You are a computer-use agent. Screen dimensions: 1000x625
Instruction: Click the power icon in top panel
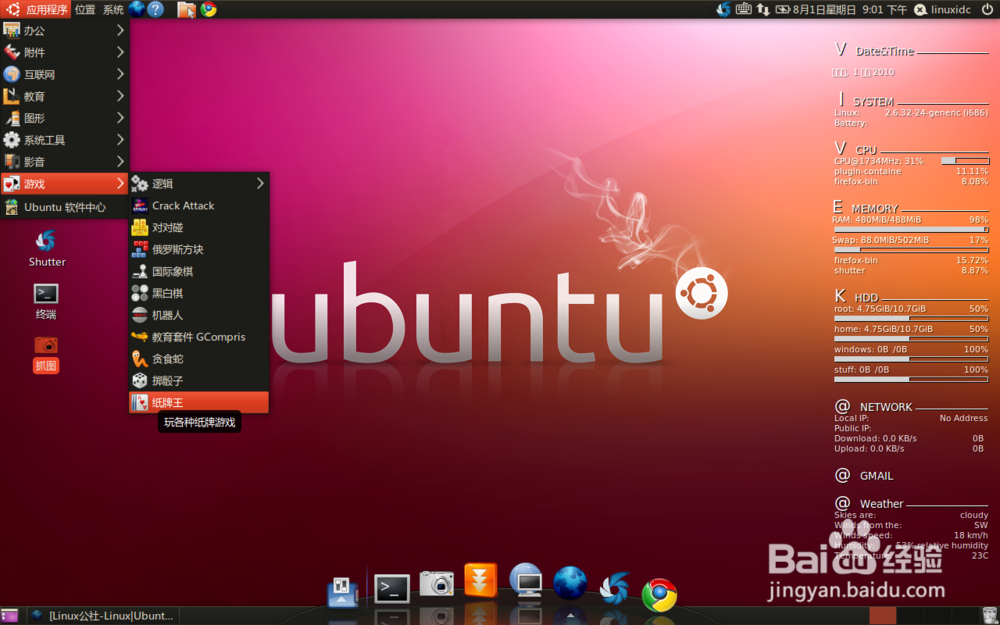tap(987, 9)
